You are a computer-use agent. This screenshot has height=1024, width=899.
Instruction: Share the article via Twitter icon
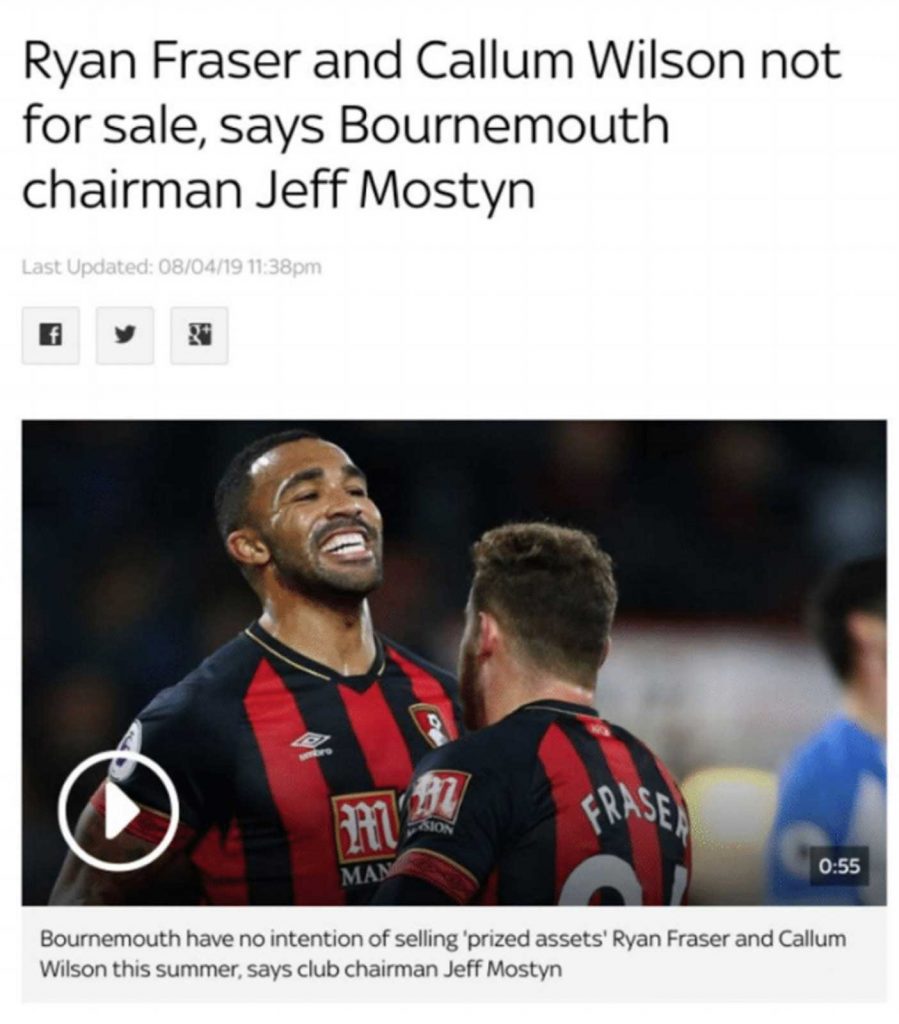tap(125, 335)
